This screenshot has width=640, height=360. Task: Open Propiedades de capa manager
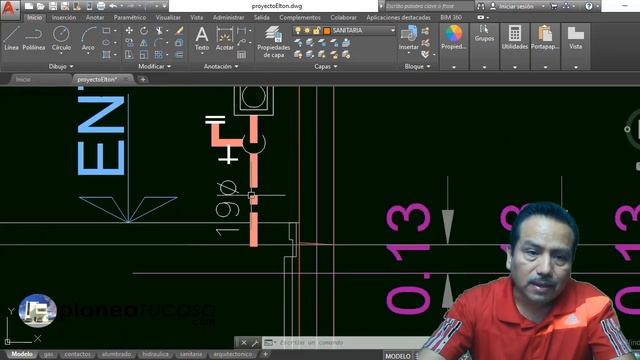(273, 41)
